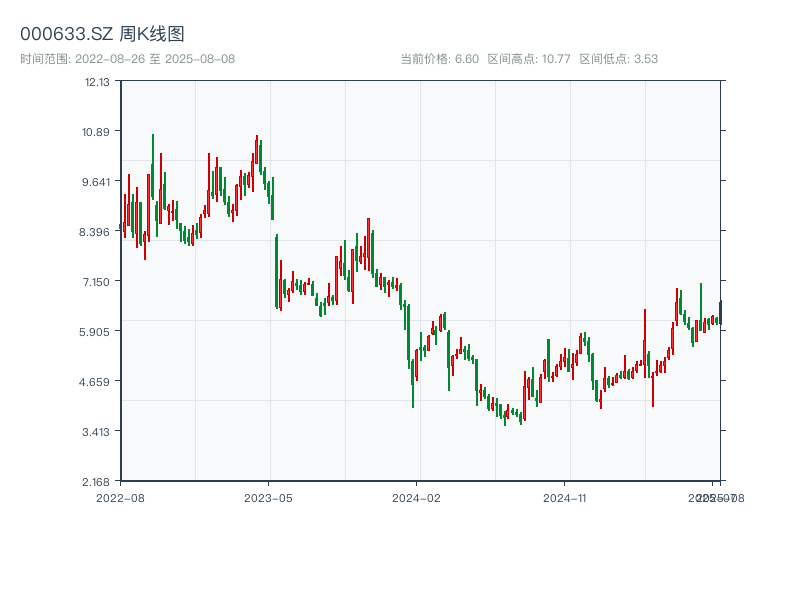Click the 2024-11 x-axis label
Image resolution: width=800 pixels, height=600 pixels.
[x=564, y=498]
